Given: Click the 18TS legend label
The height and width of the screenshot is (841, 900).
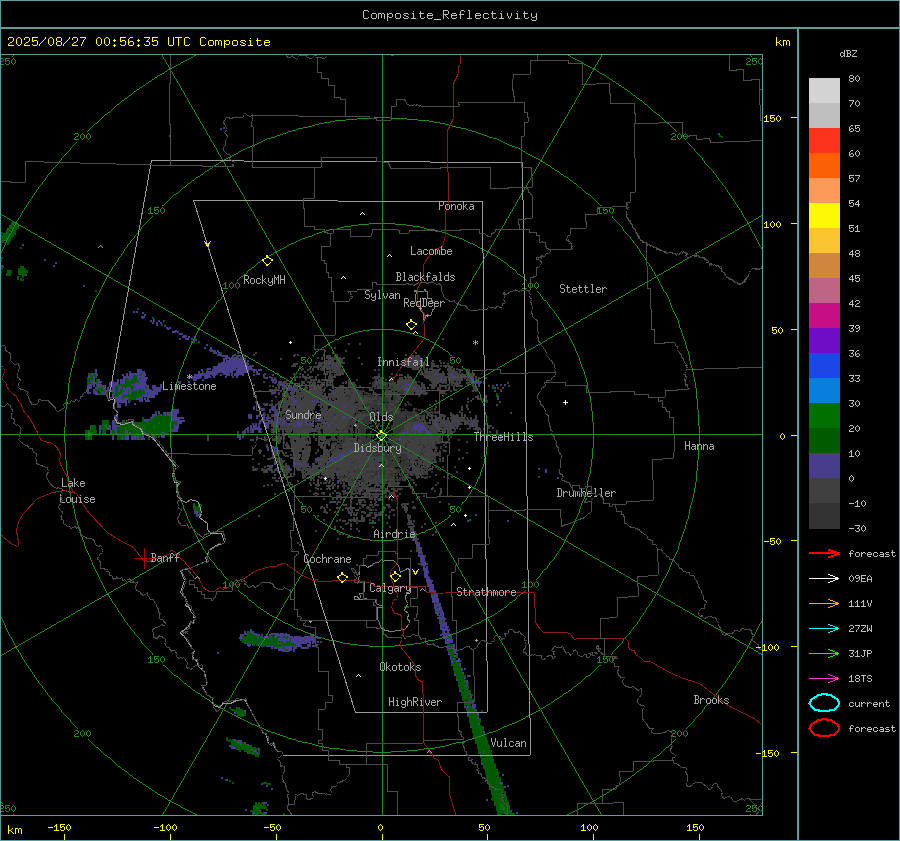Looking at the screenshot, I should coord(860,679).
